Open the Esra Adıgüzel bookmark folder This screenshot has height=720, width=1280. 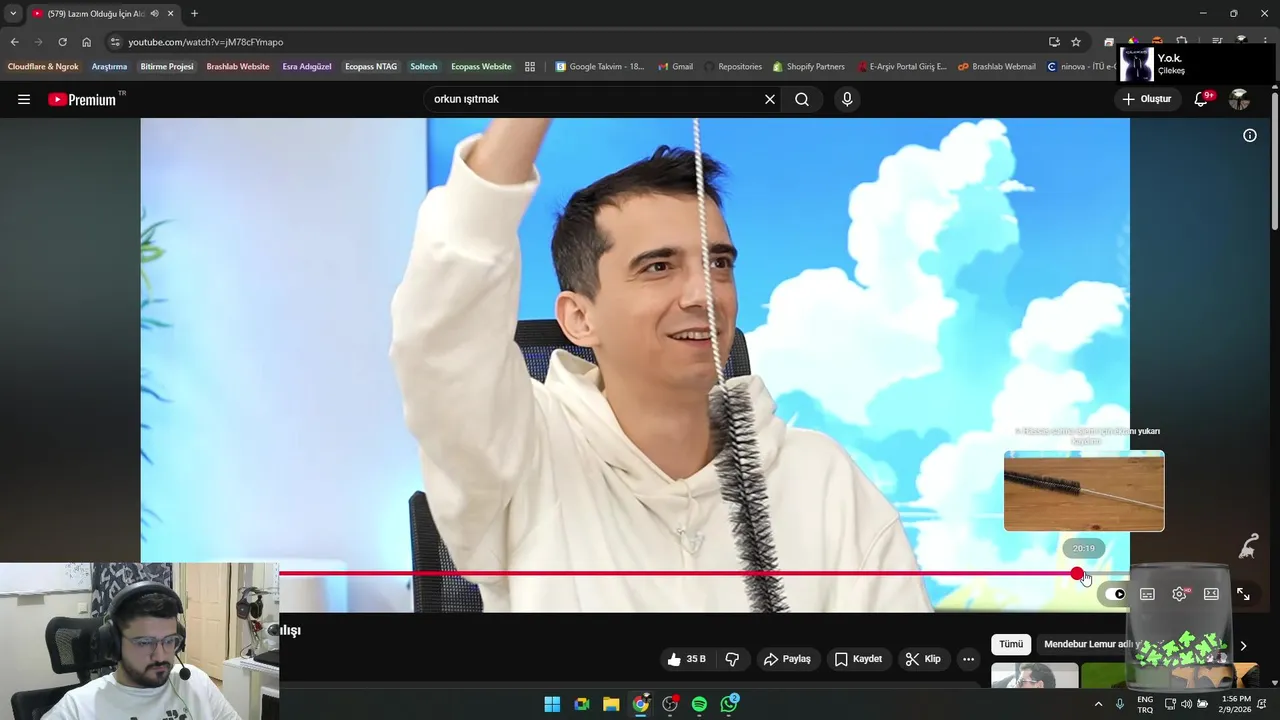pos(307,67)
